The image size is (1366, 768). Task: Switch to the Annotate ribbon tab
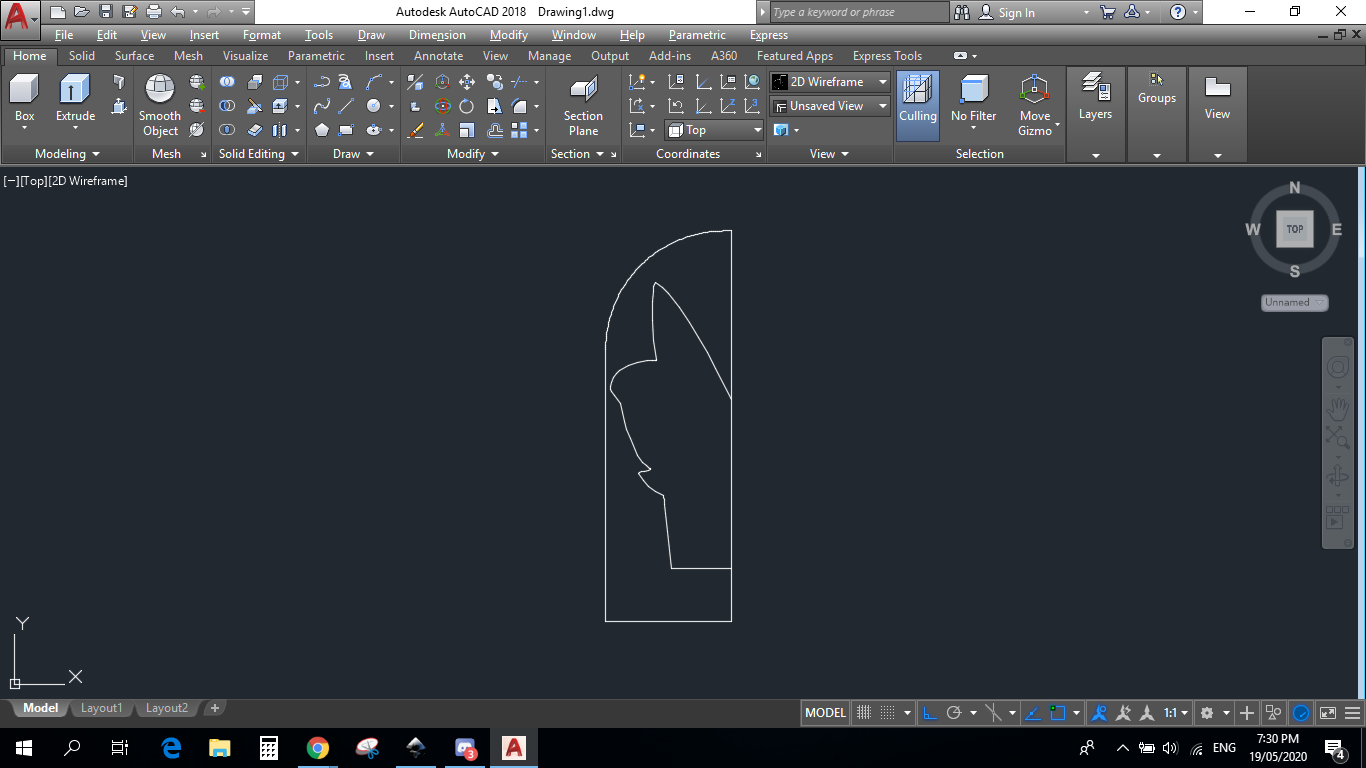[x=438, y=56]
